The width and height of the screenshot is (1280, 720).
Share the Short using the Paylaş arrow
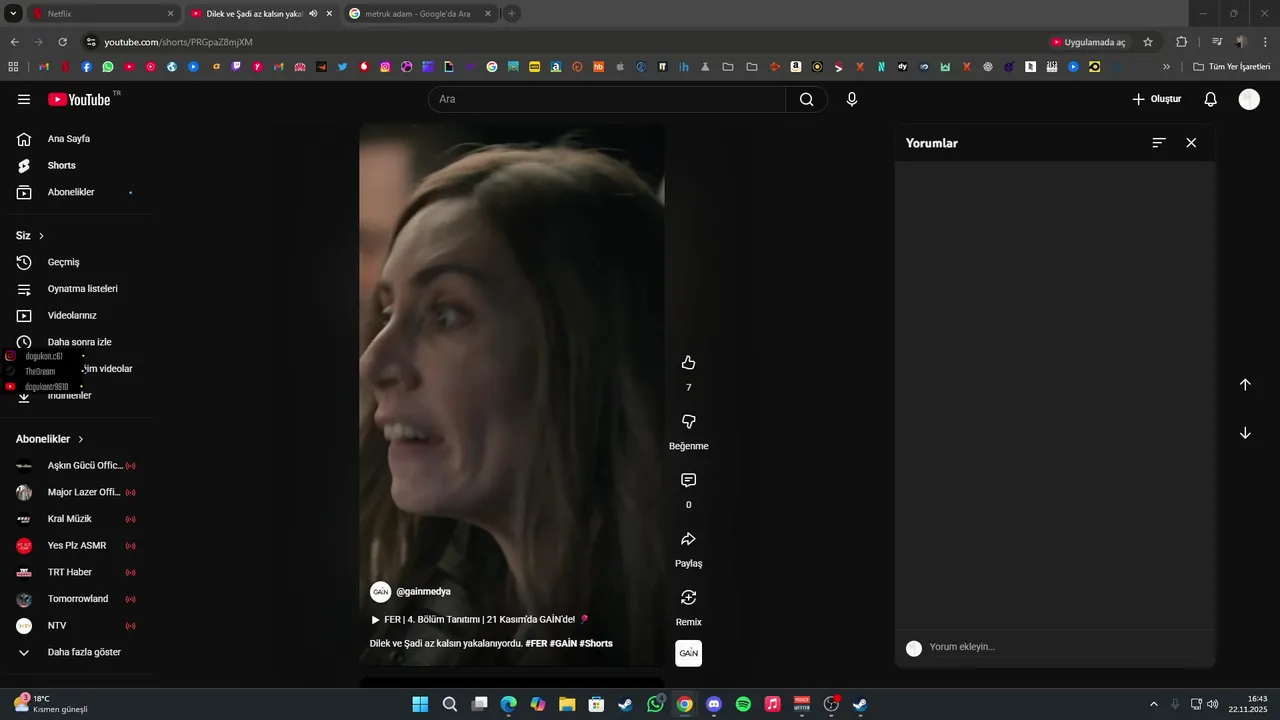click(x=688, y=539)
